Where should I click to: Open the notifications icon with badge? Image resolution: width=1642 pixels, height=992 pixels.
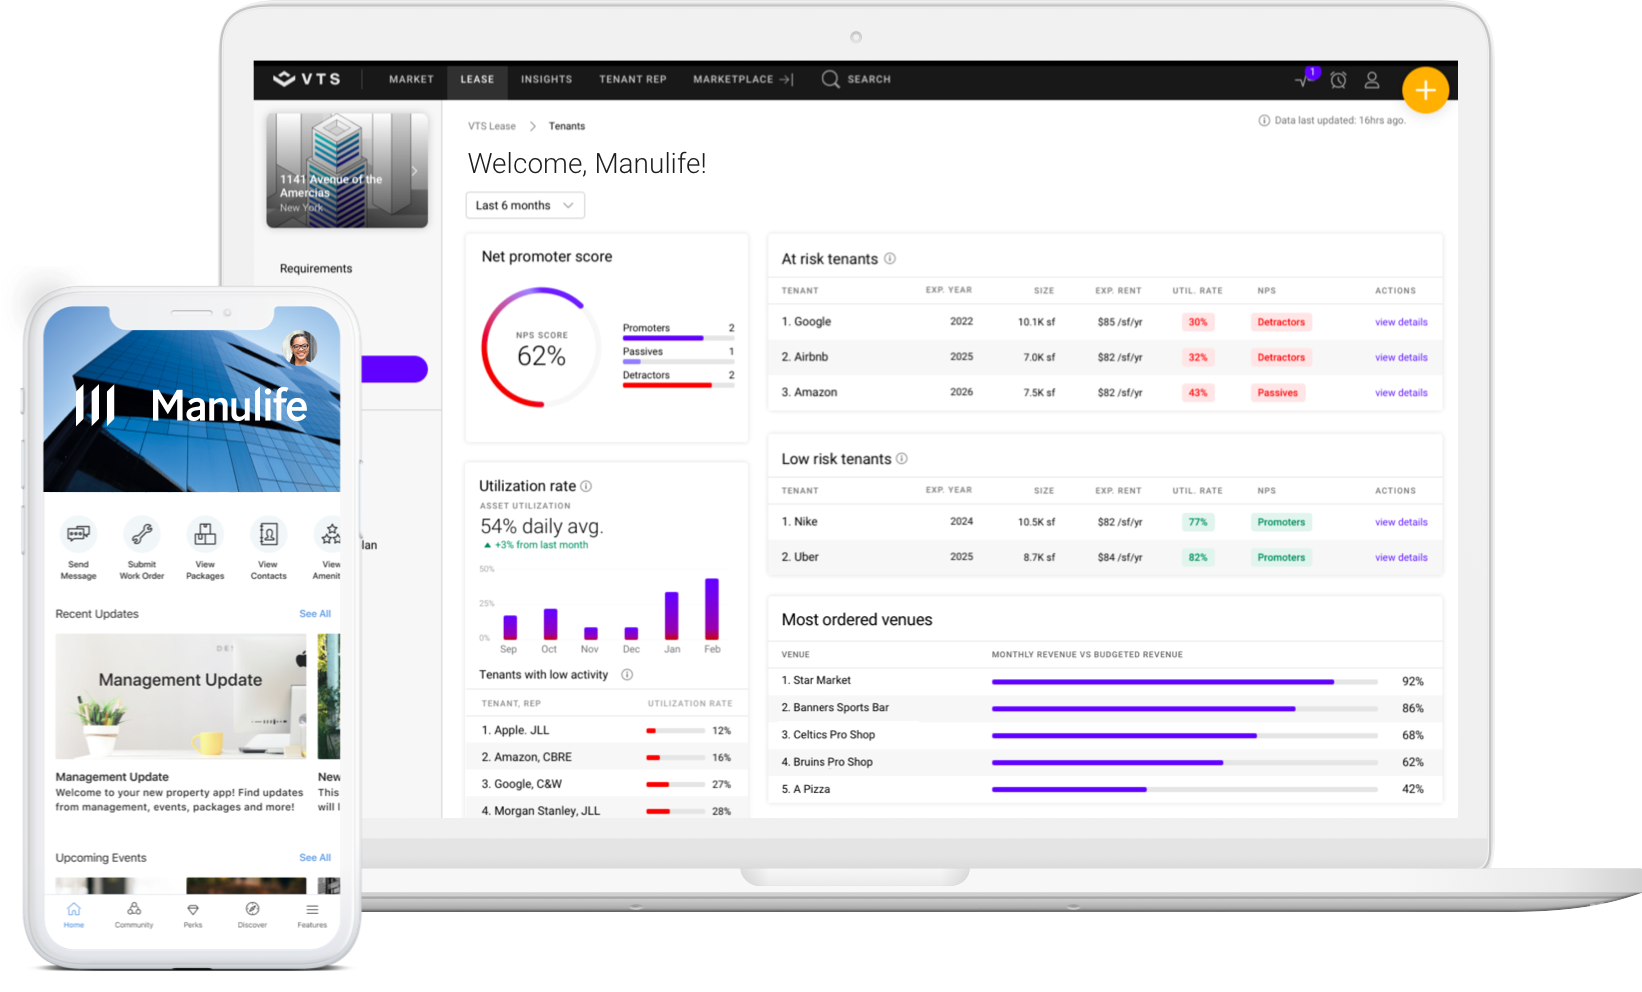(1306, 78)
